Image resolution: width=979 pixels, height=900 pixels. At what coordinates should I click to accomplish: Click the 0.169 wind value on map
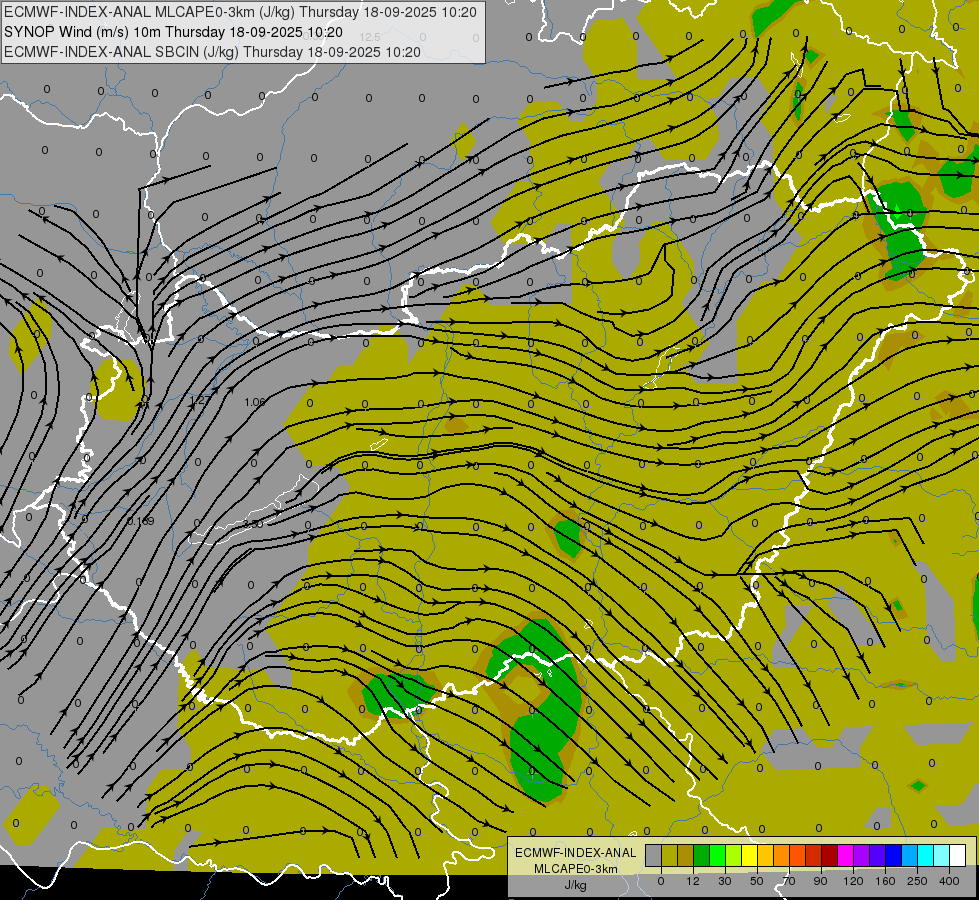click(x=140, y=521)
